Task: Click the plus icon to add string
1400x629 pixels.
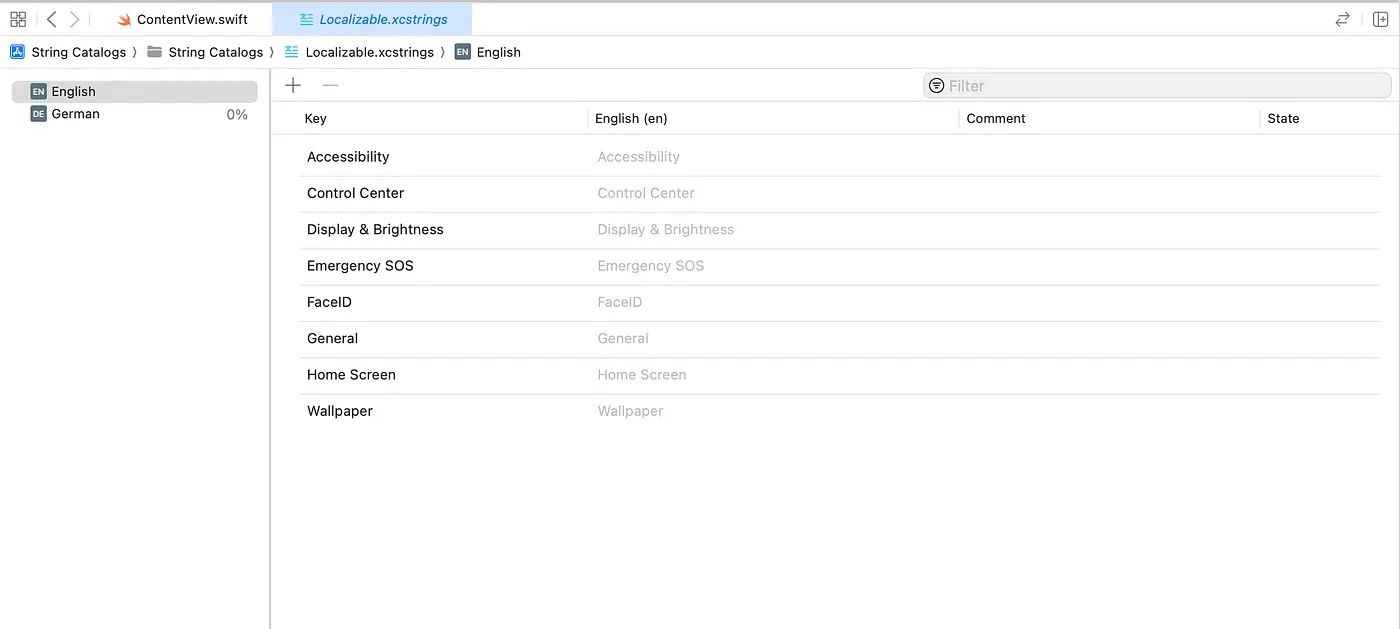Action: 293,86
